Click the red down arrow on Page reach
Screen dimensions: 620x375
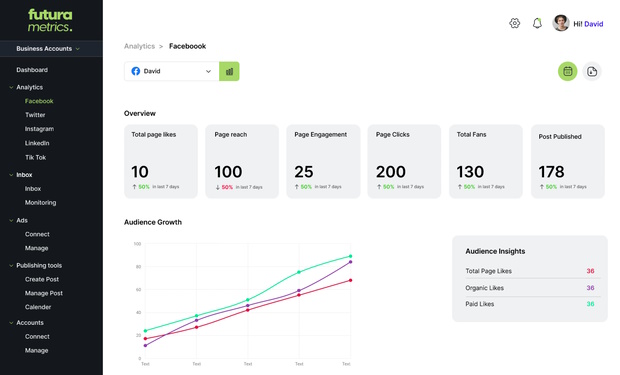point(217,188)
